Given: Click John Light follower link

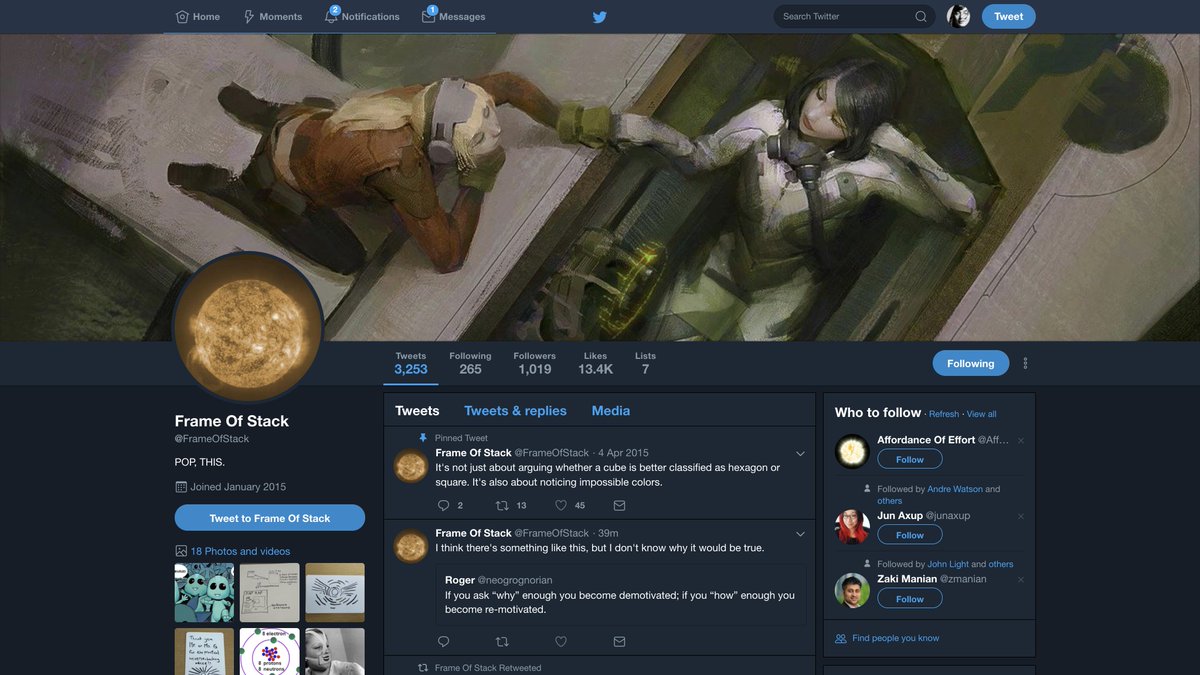Looking at the screenshot, I should coord(948,564).
